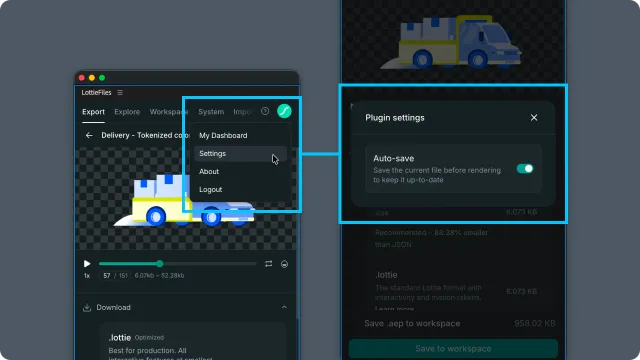Choose Settings in the profile menu
Screen dimensions: 640x360
[x=240, y=153]
